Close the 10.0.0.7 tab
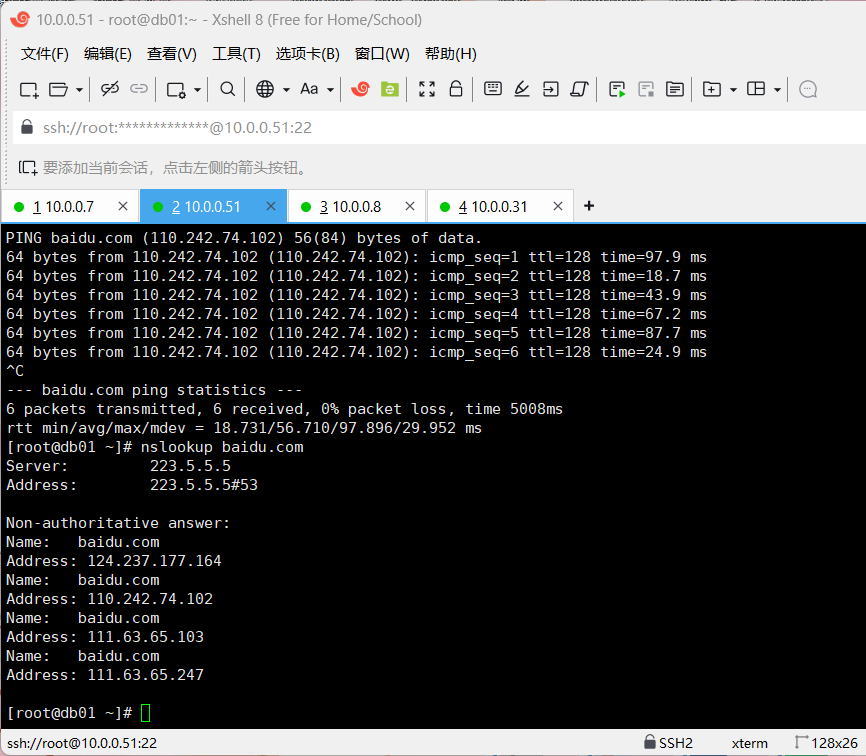 [123, 206]
